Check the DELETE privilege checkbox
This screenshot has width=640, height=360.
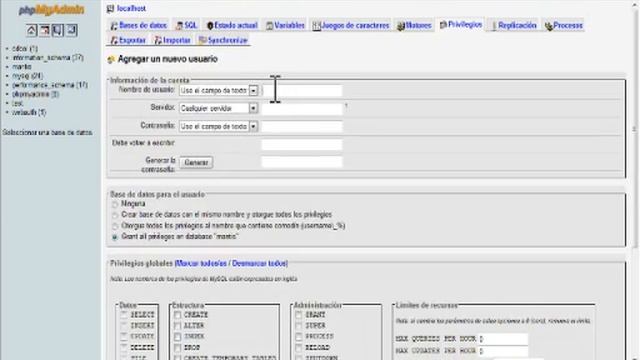pyautogui.click(x=124, y=348)
